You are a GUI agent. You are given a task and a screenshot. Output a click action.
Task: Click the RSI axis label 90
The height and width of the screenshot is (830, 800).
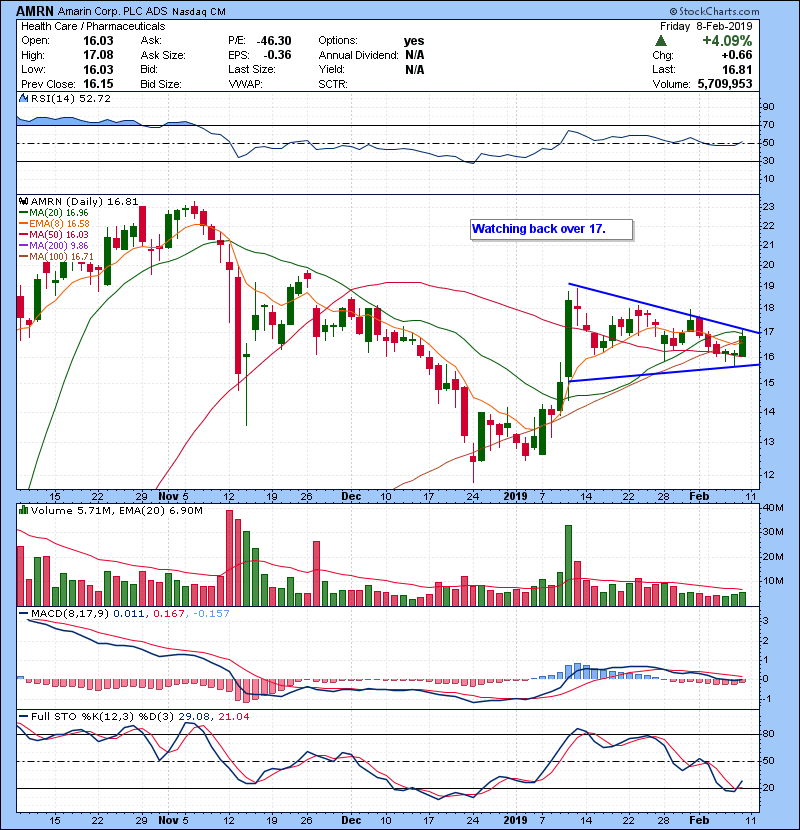coord(768,107)
